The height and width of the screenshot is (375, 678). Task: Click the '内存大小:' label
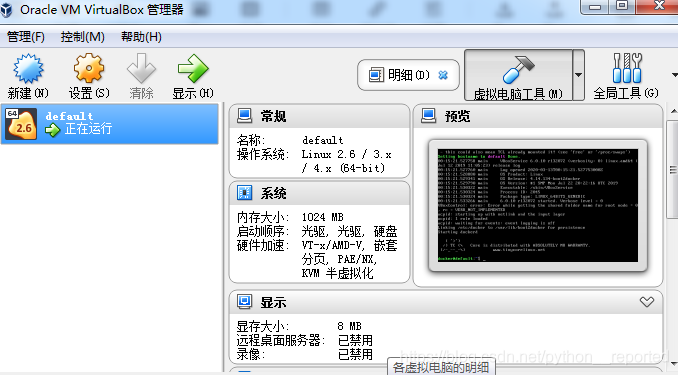coord(263,217)
